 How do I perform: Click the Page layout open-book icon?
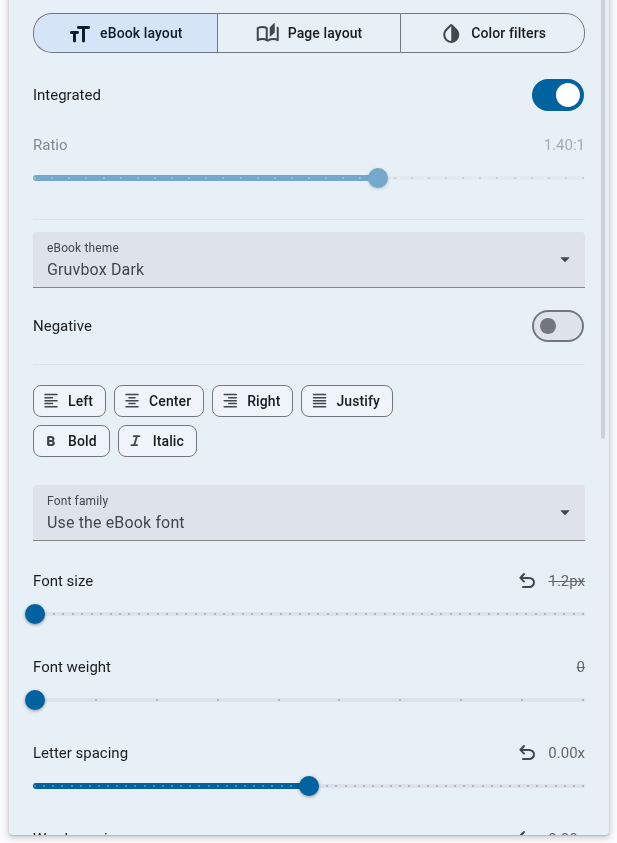coord(267,33)
